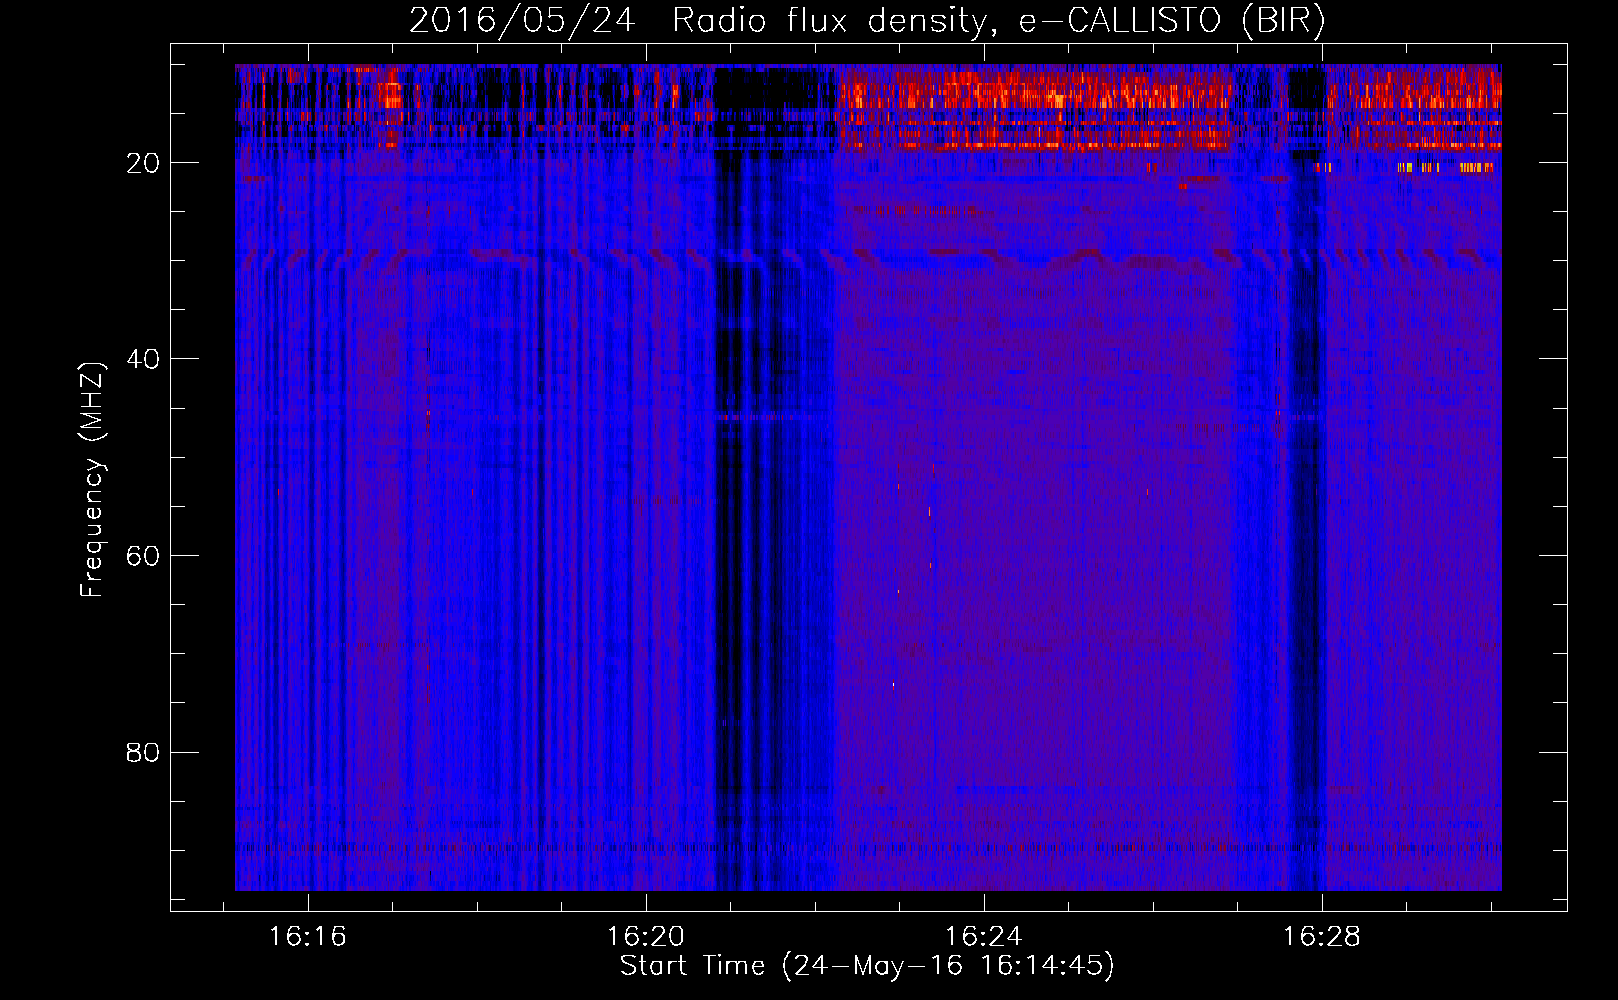Click the 20 MHz frequency tick label
1618x1000 pixels.
[143, 163]
